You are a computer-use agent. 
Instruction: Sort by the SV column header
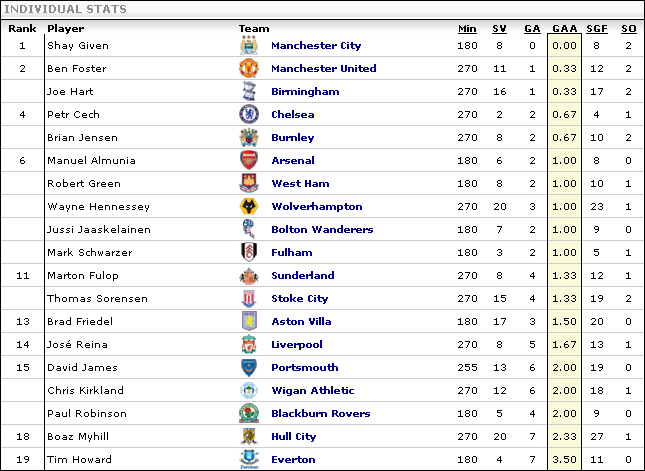[x=499, y=29]
